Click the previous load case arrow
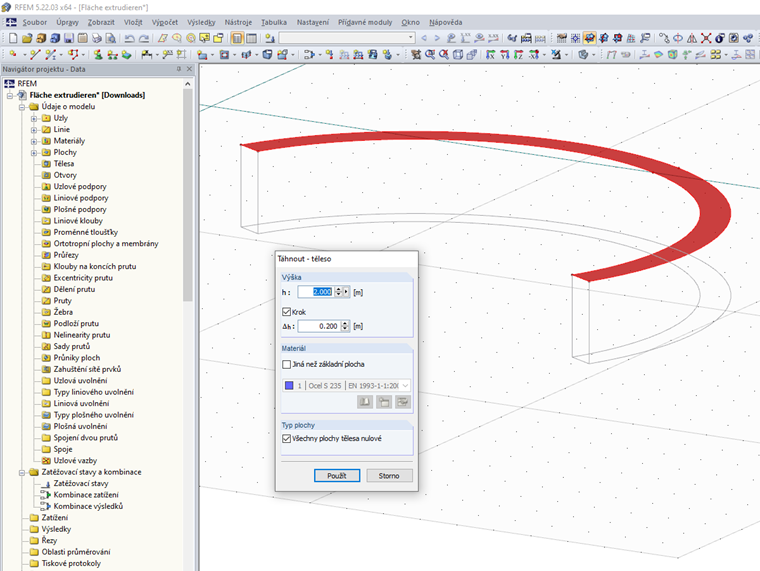The width and height of the screenshot is (760, 571). [425, 38]
